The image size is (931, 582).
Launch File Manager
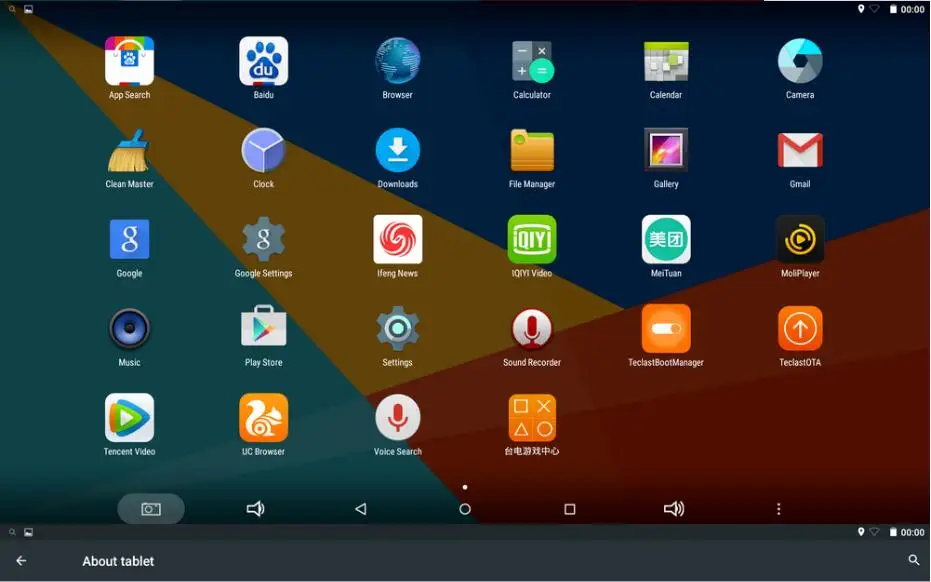point(532,150)
